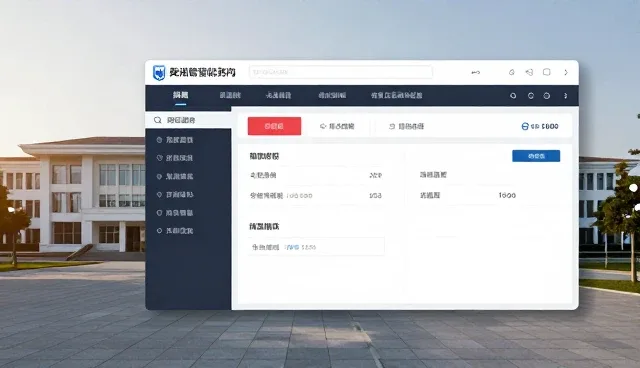Open the first dark sidebar menu item
This screenshot has height=368, width=640.
click(175, 140)
